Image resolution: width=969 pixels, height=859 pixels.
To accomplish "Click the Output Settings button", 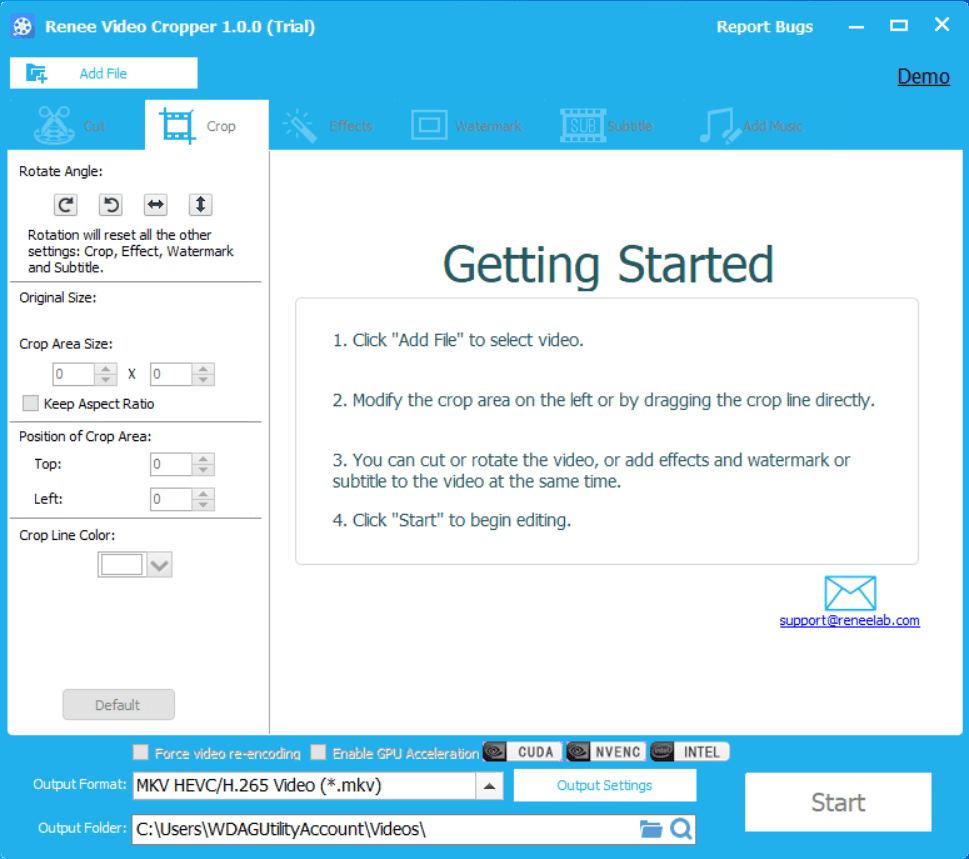I will [x=604, y=785].
